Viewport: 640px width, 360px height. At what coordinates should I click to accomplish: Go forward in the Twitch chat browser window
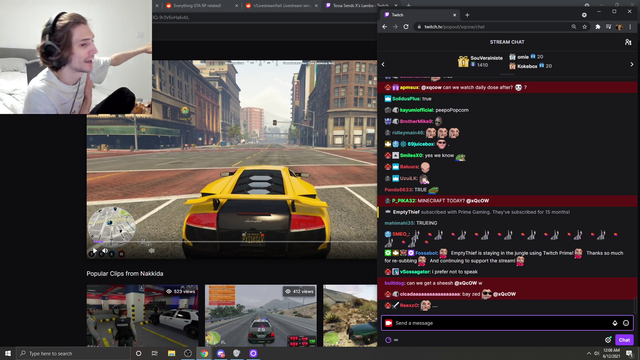pyautogui.click(x=395, y=27)
